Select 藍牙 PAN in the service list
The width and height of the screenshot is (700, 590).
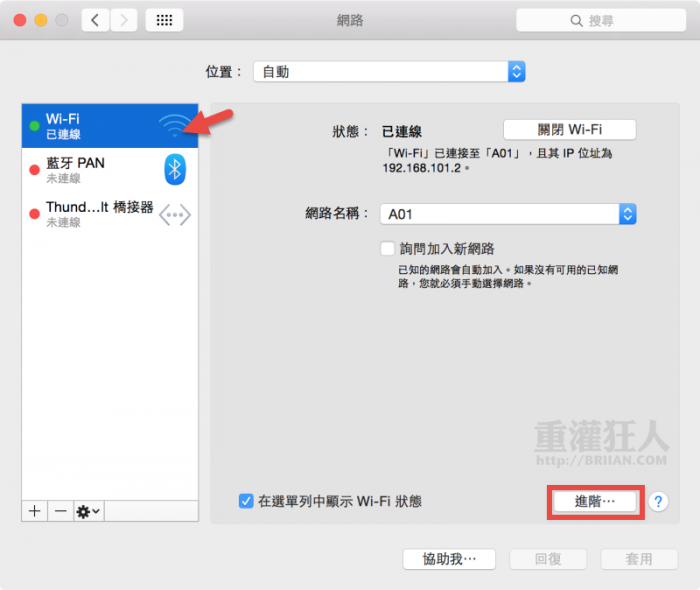[90, 169]
